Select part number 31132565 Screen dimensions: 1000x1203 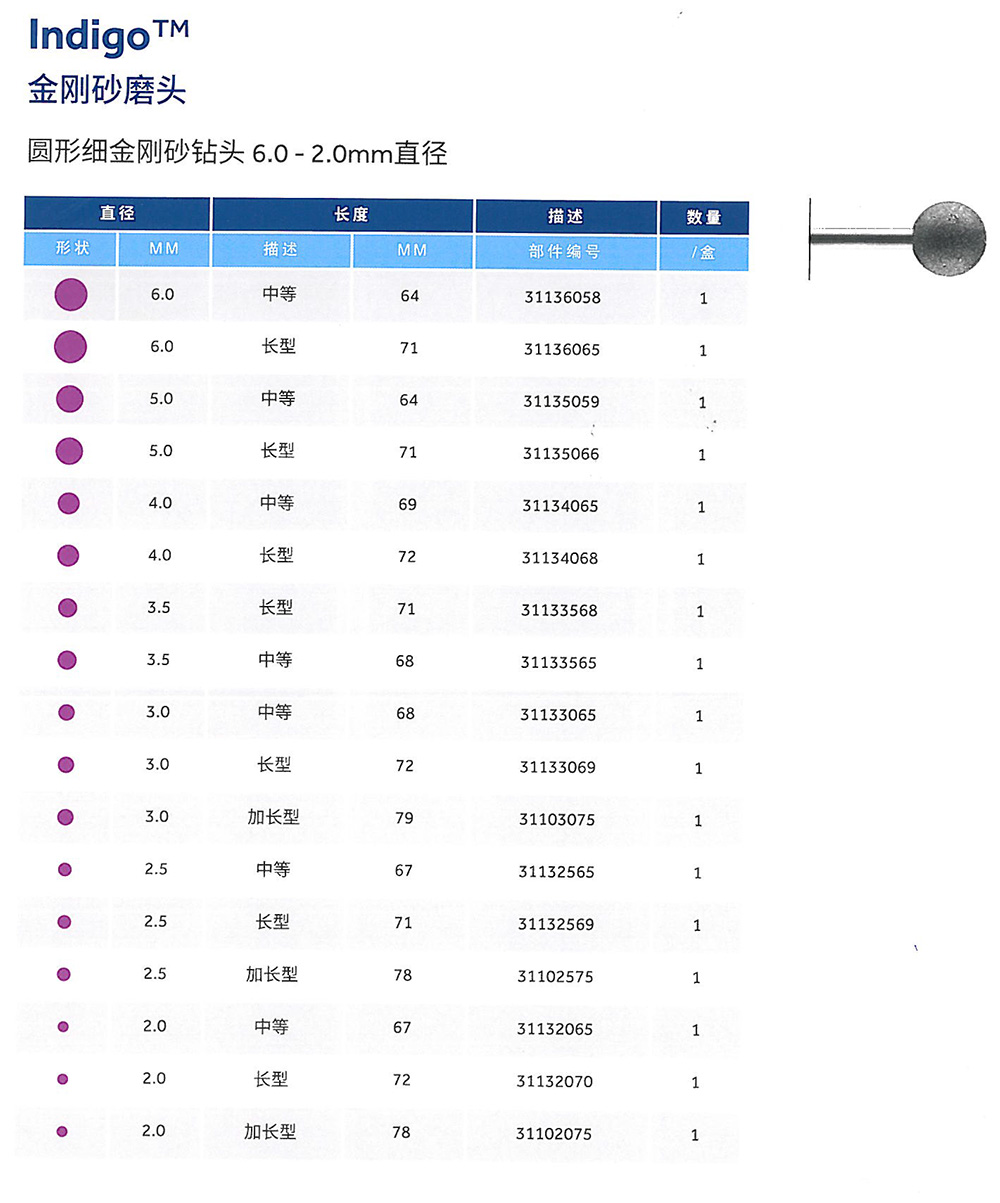[557, 872]
